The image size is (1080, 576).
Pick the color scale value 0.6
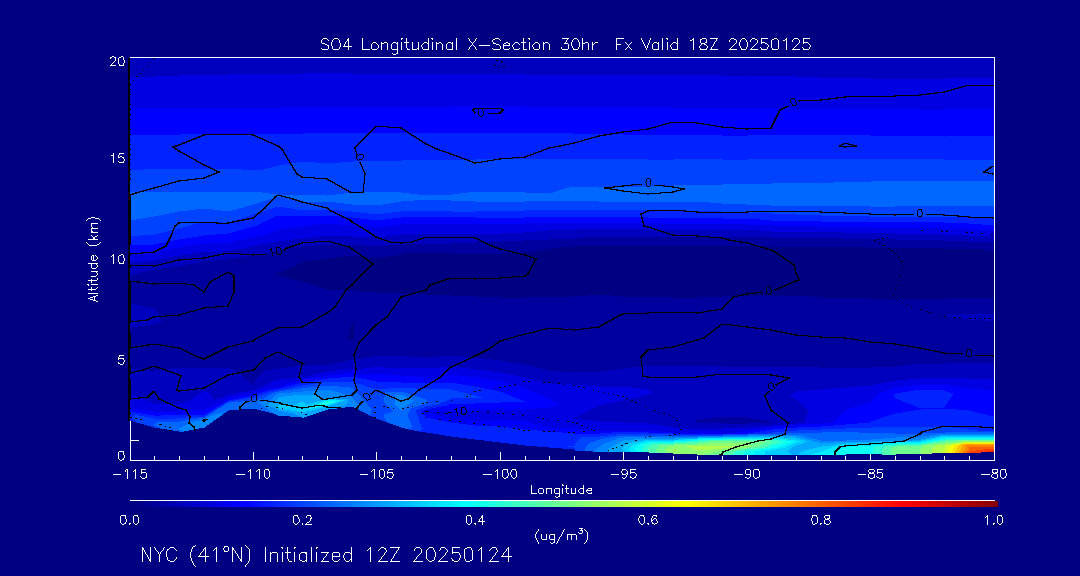coord(648,520)
